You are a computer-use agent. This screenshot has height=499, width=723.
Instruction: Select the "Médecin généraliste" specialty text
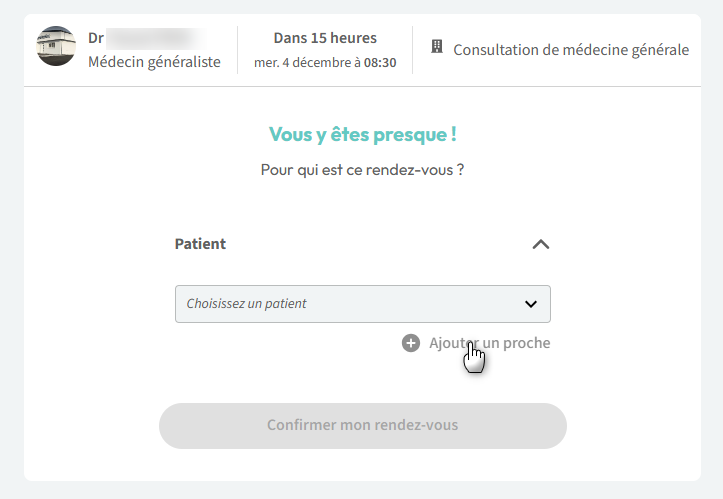pos(154,62)
